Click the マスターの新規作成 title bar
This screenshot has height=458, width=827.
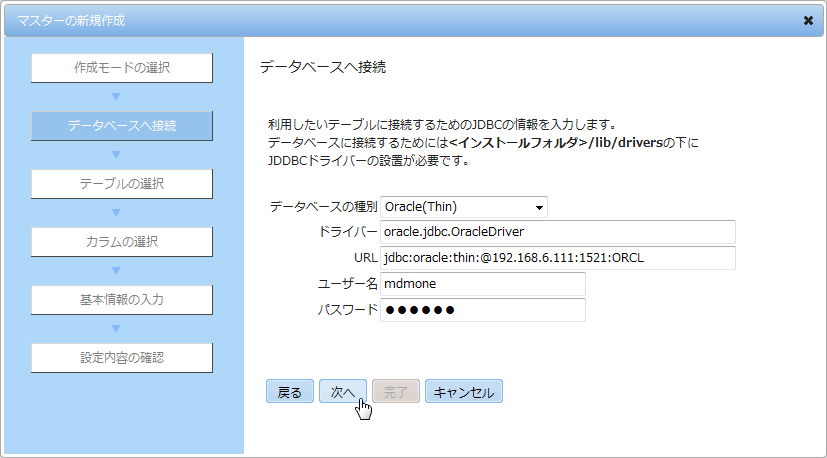pos(401,21)
